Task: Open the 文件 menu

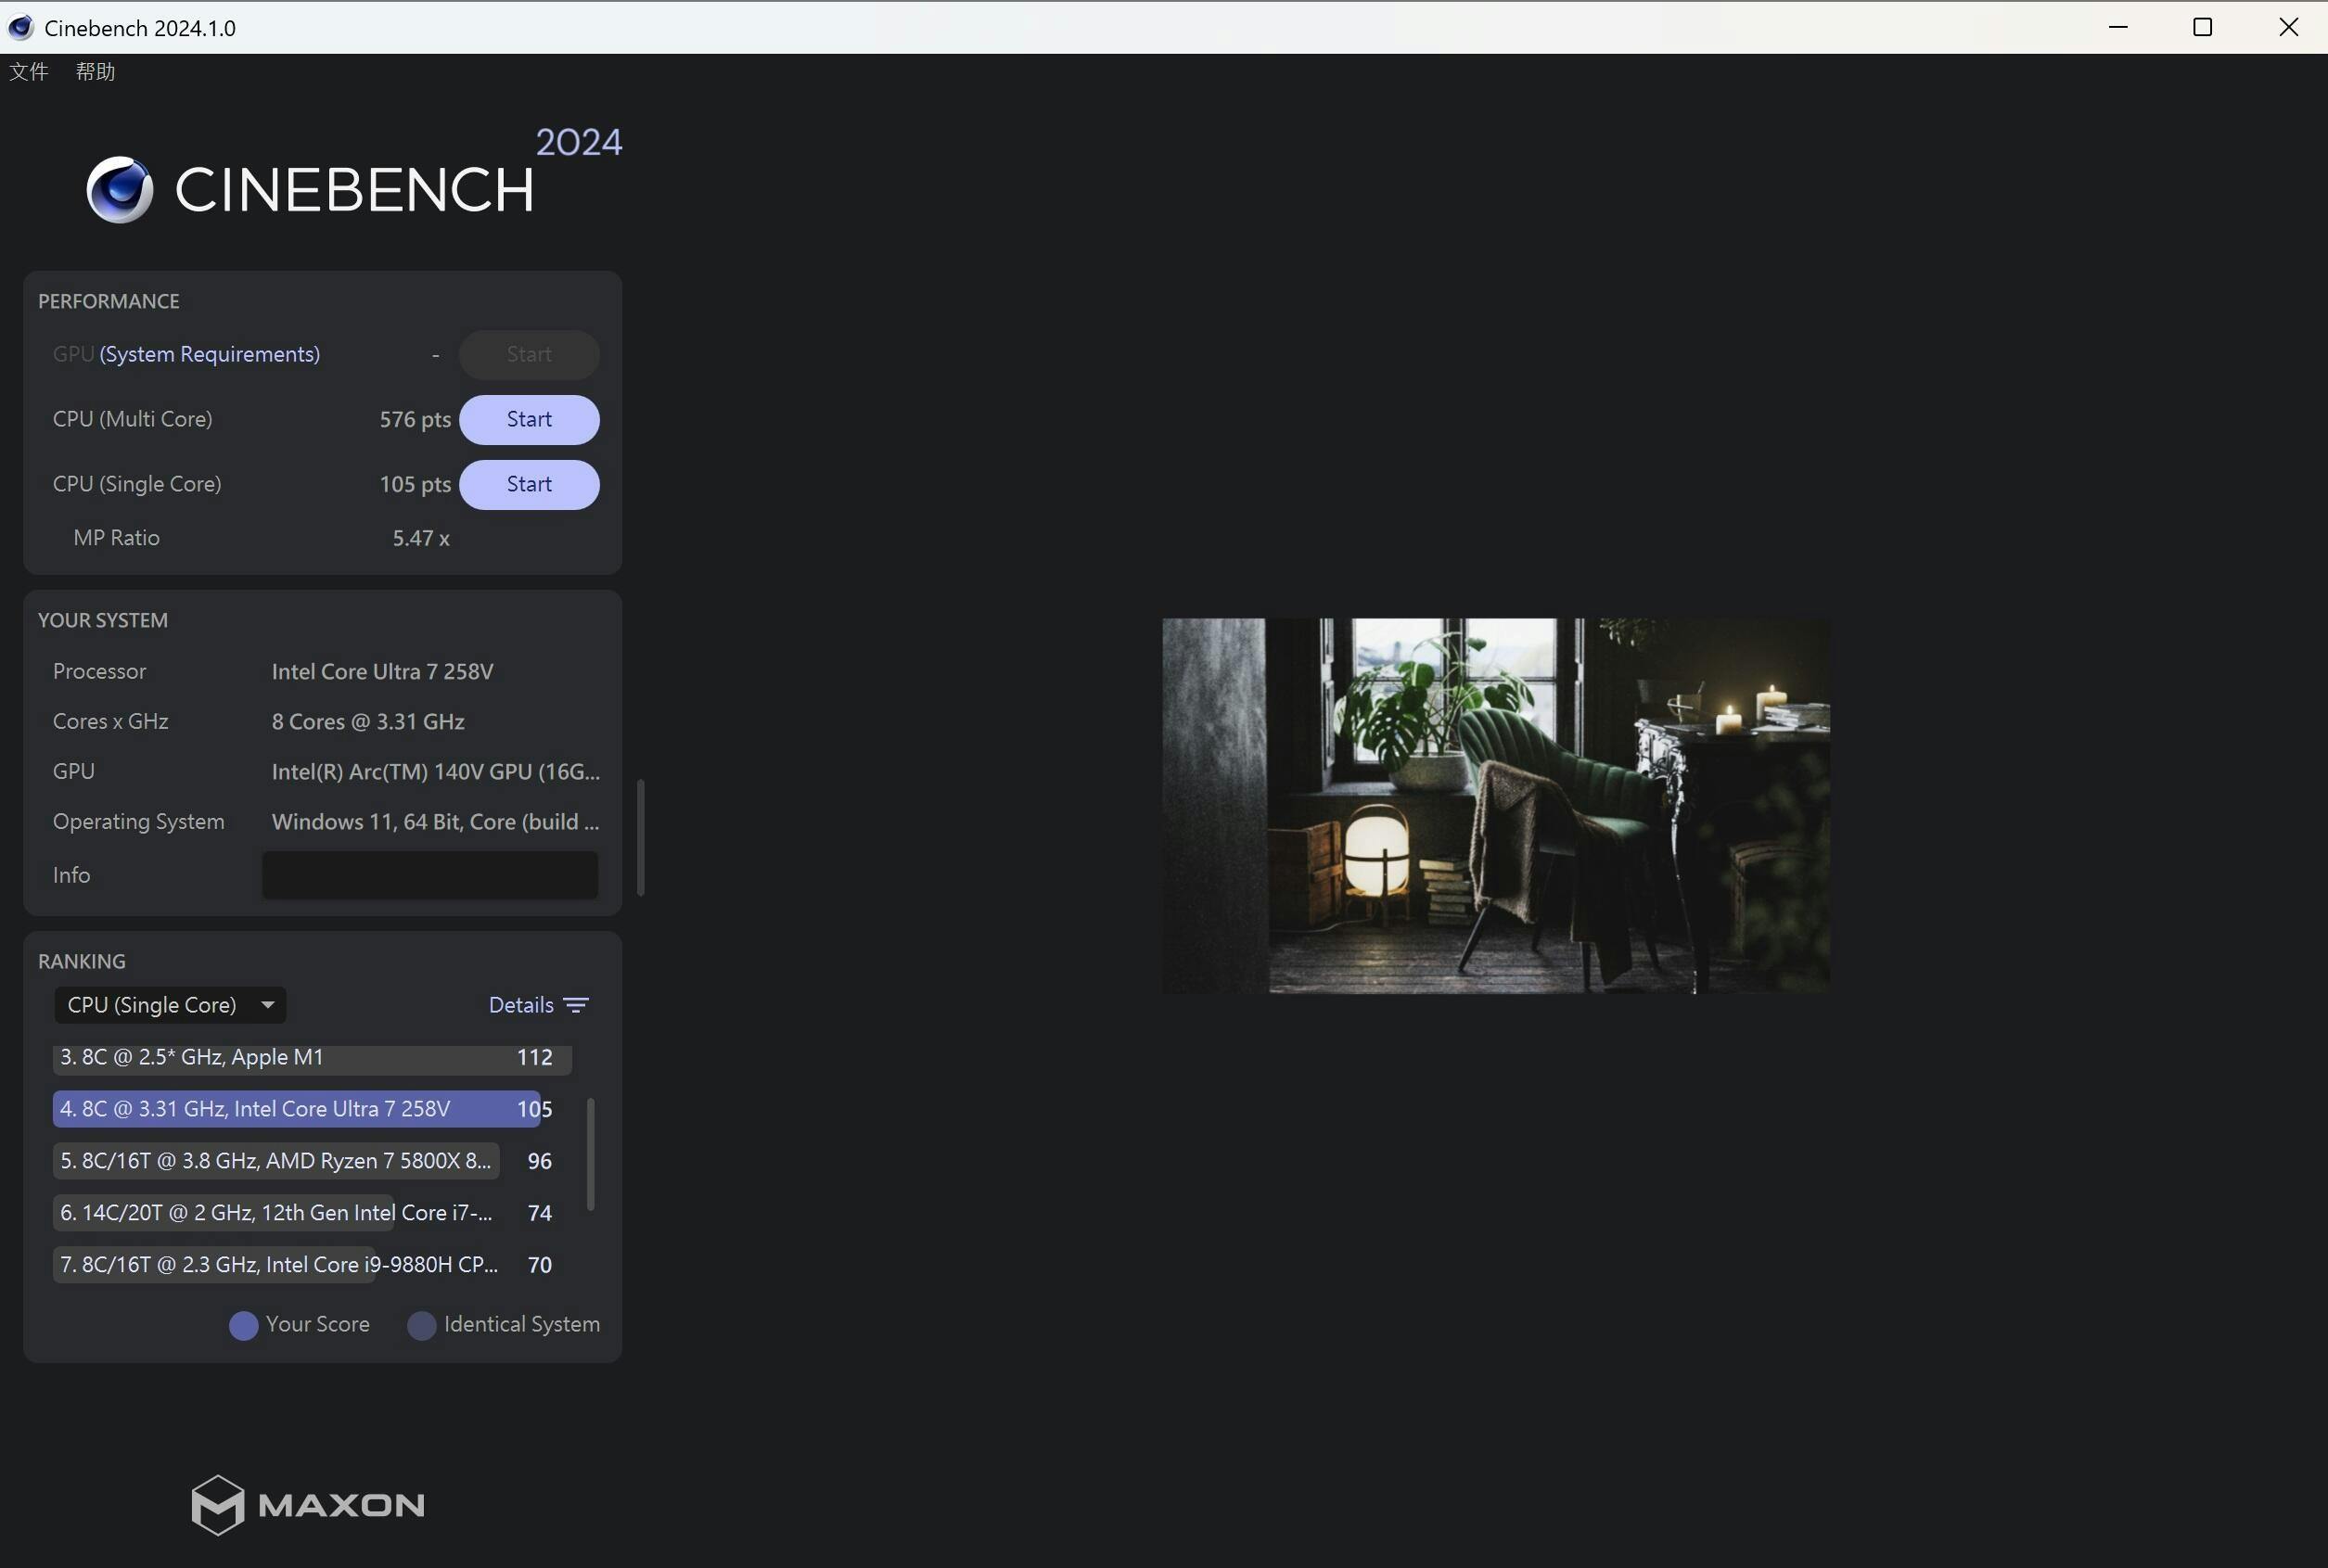Action: [x=29, y=71]
